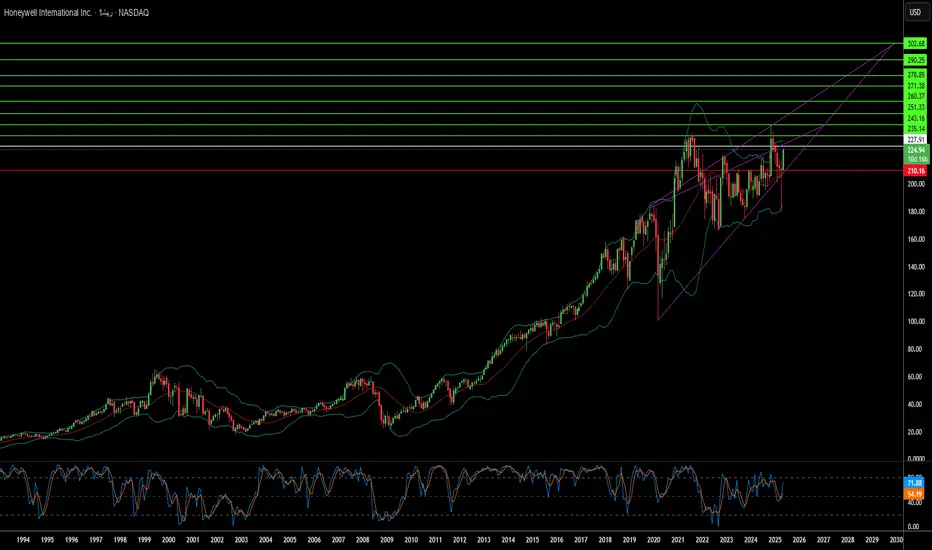Image resolution: width=932 pixels, height=550 pixels.
Task: Click the 2008 year on time axis
Action: 363,540
